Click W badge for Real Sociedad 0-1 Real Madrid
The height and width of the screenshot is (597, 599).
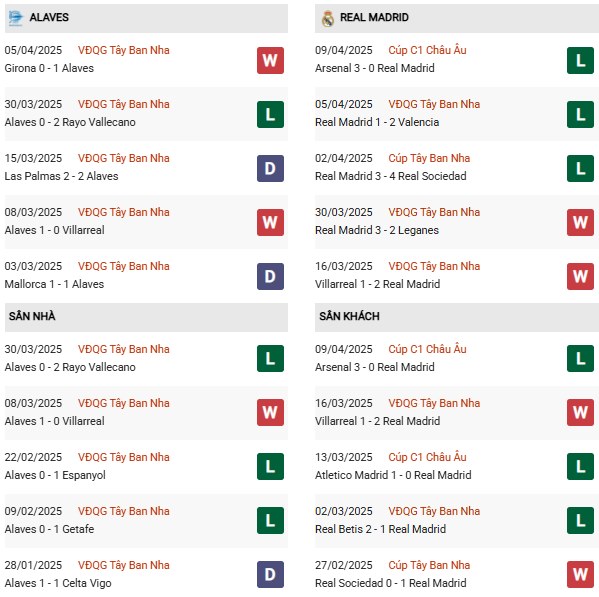[x=580, y=574]
